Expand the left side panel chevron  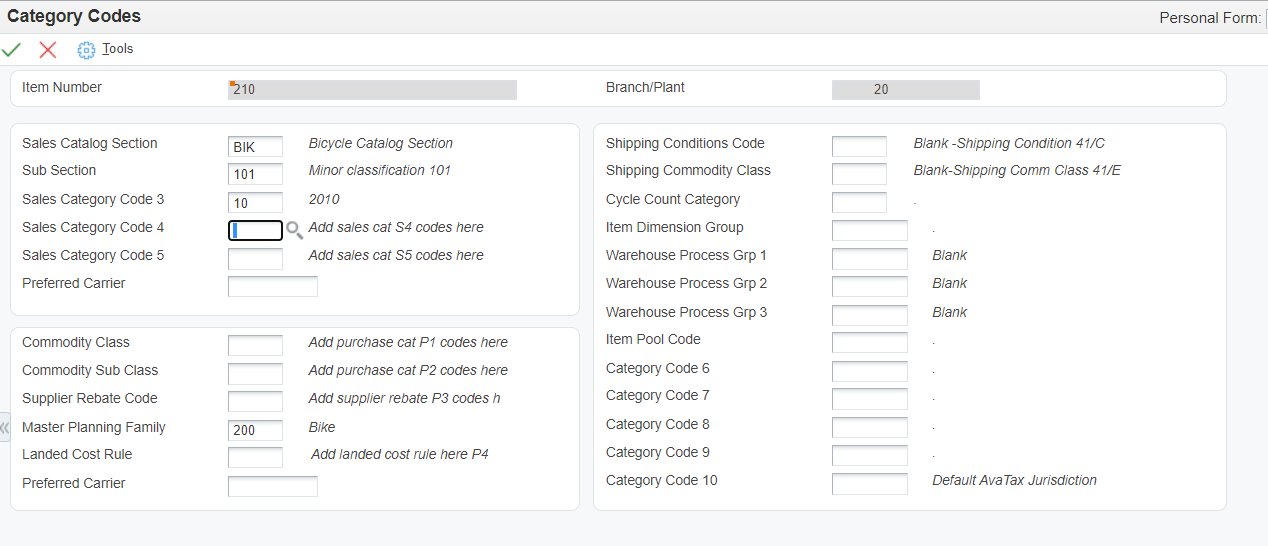(x=4, y=427)
